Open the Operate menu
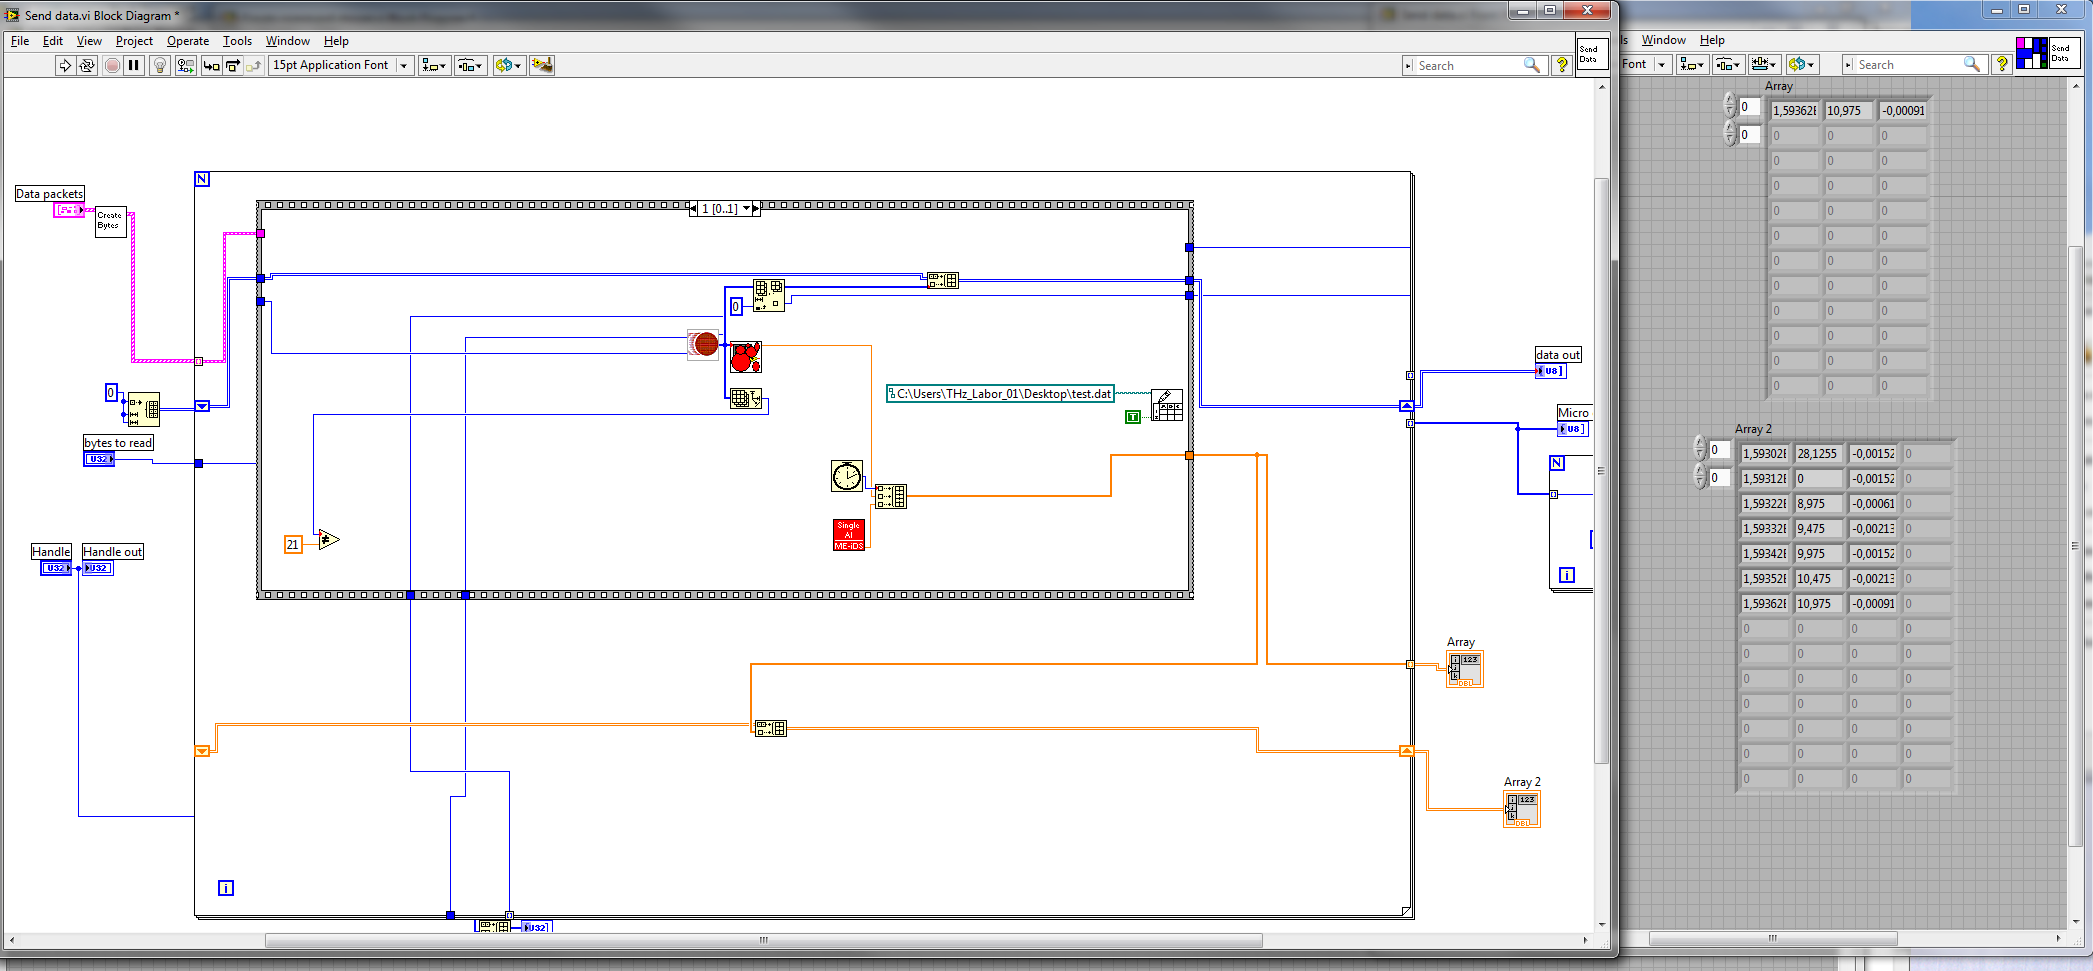The image size is (2093, 971). (x=188, y=41)
